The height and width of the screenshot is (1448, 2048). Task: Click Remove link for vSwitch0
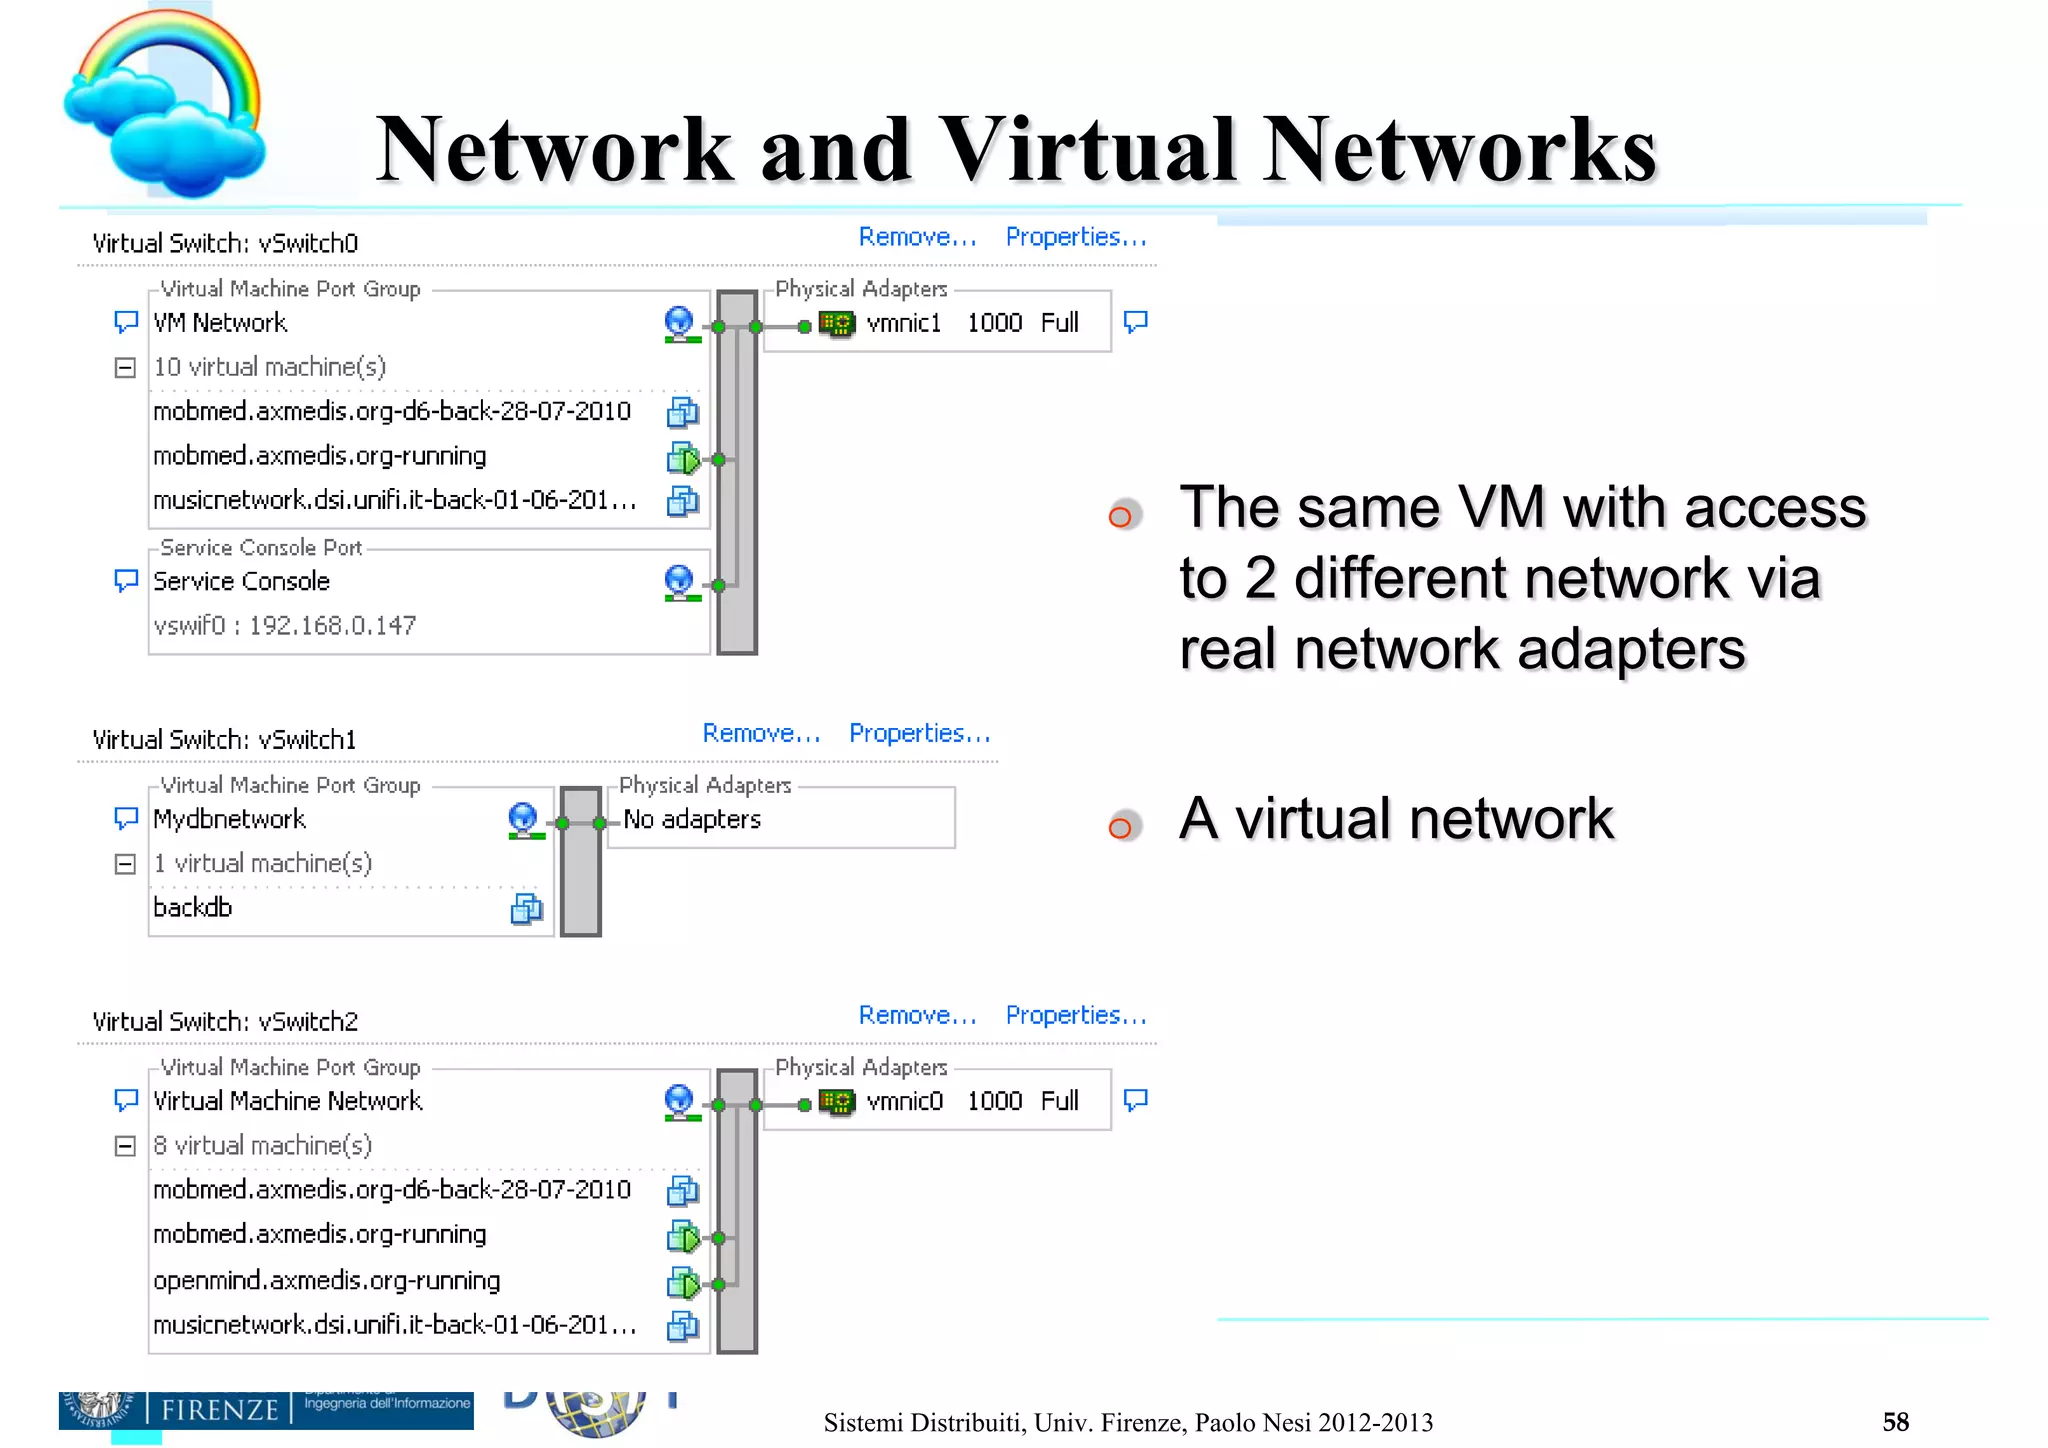tap(917, 237)
